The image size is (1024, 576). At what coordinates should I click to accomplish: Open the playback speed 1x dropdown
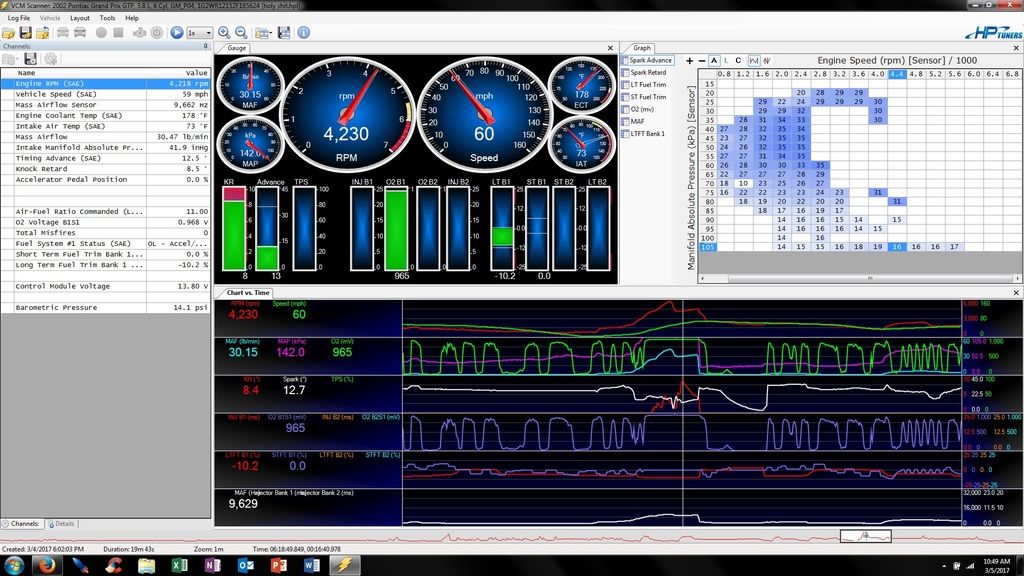pyautogui.click(x=199, y=33)
